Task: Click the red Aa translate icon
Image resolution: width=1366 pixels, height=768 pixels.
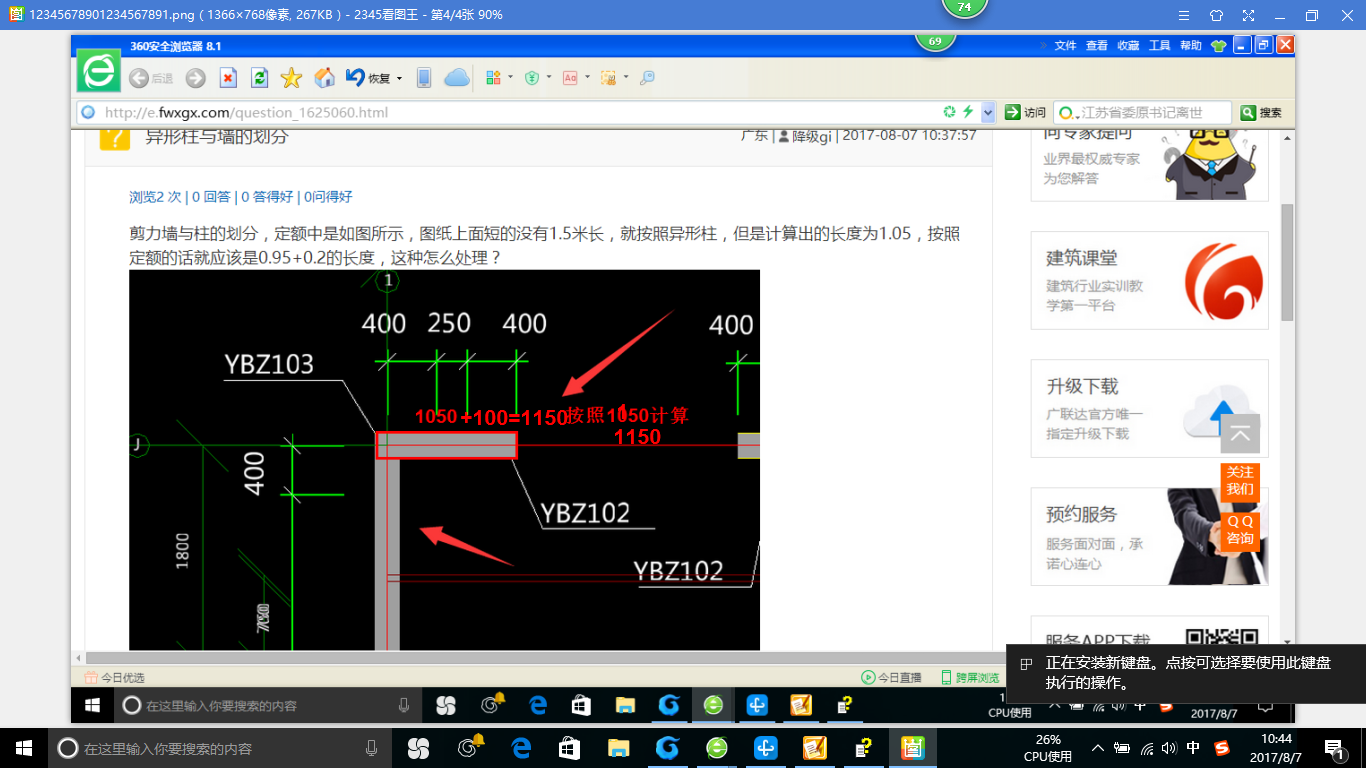Action: [x=570, y=78]
